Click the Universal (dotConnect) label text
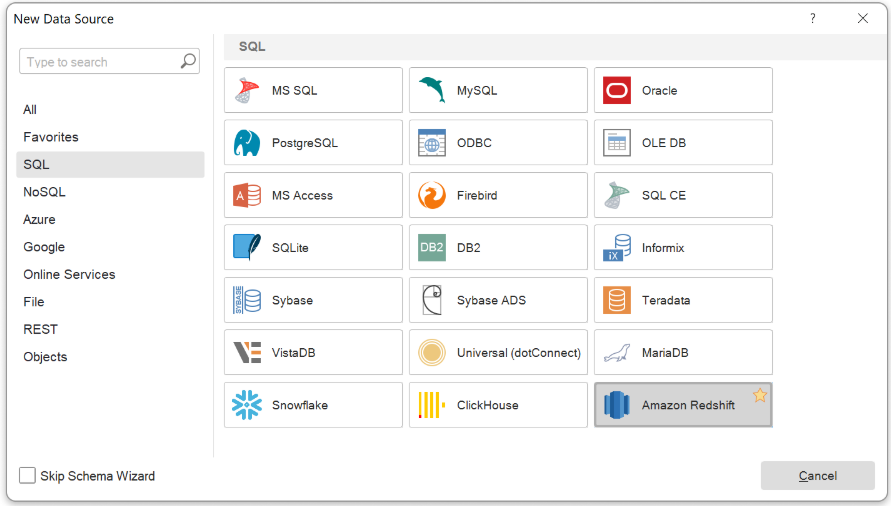This screenshot has height=506, width=891. 519,353
